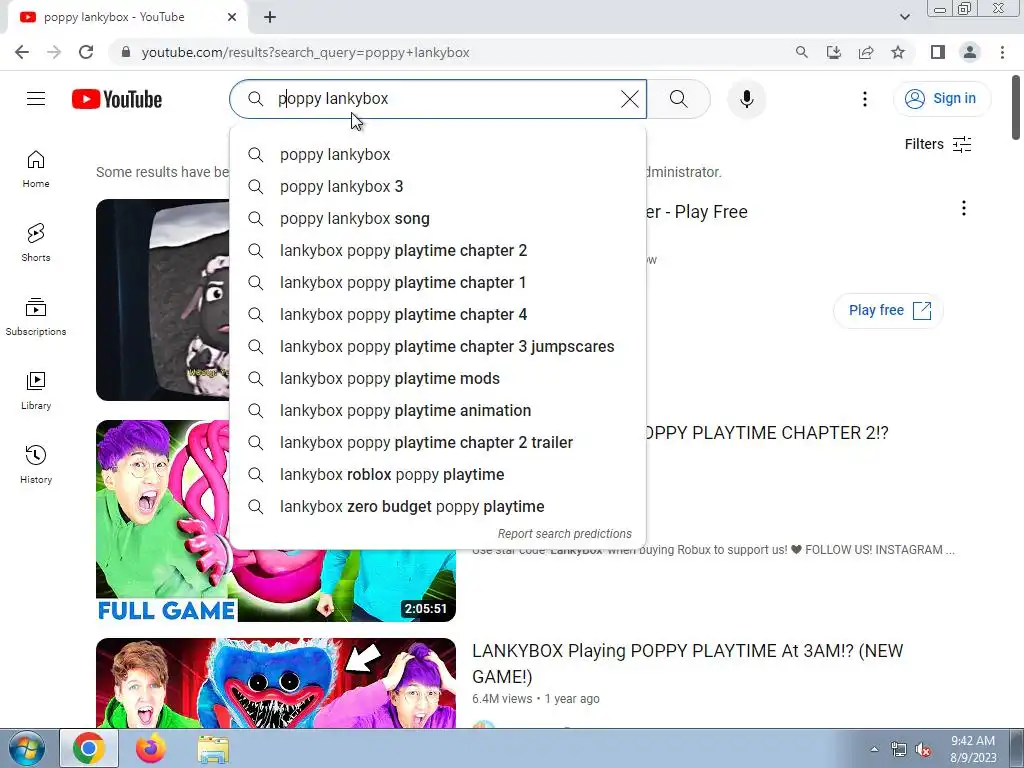
Task: Click the site lock icon in address bar
Action: tap(126, 52)
